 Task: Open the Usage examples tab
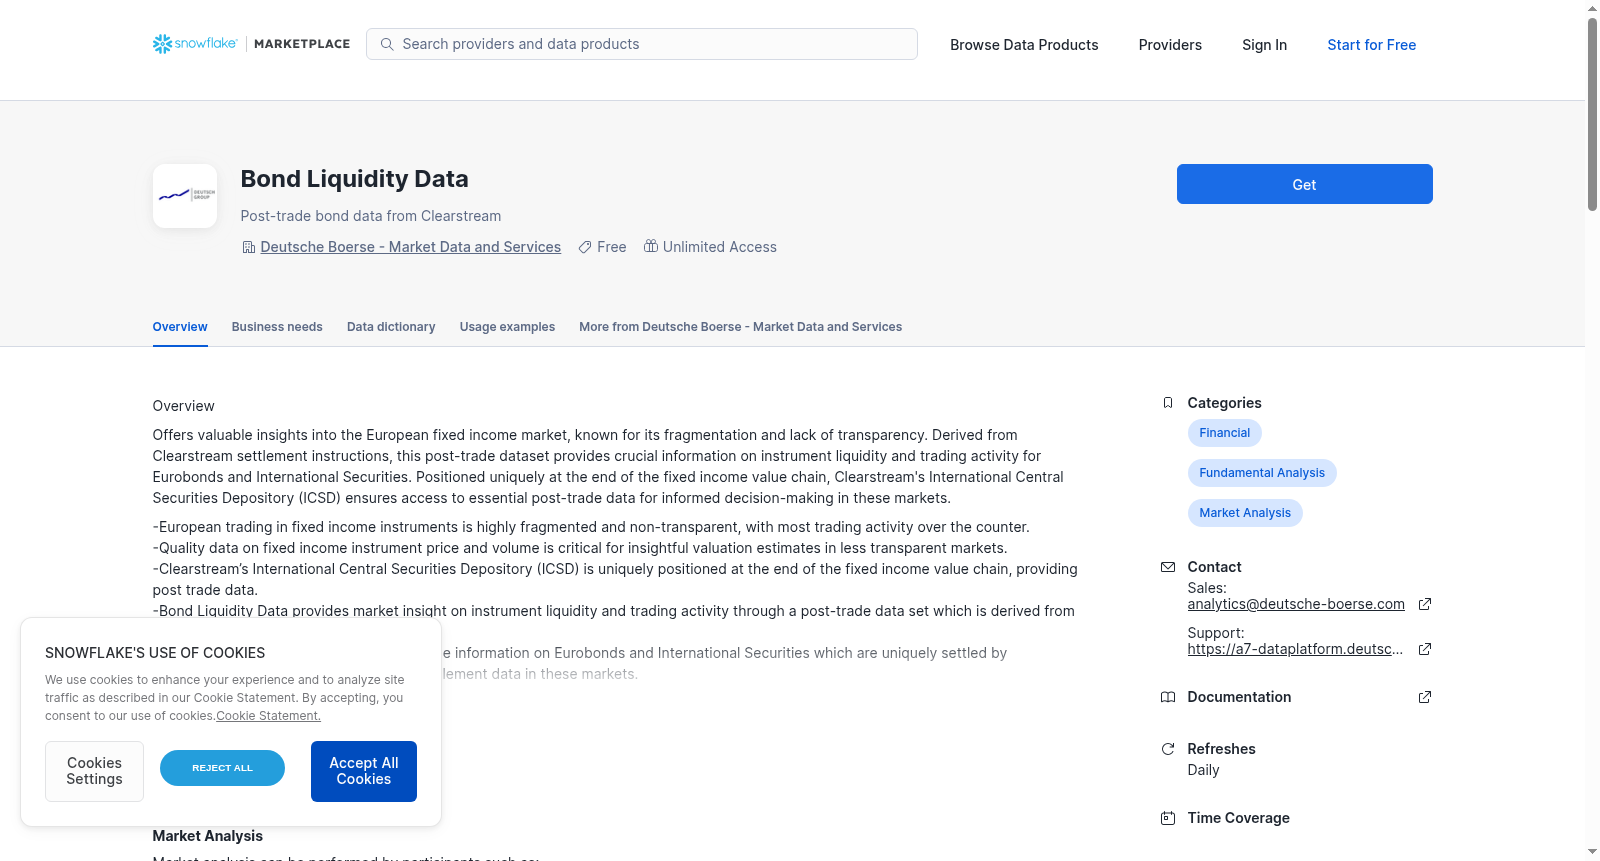[507, 327]
